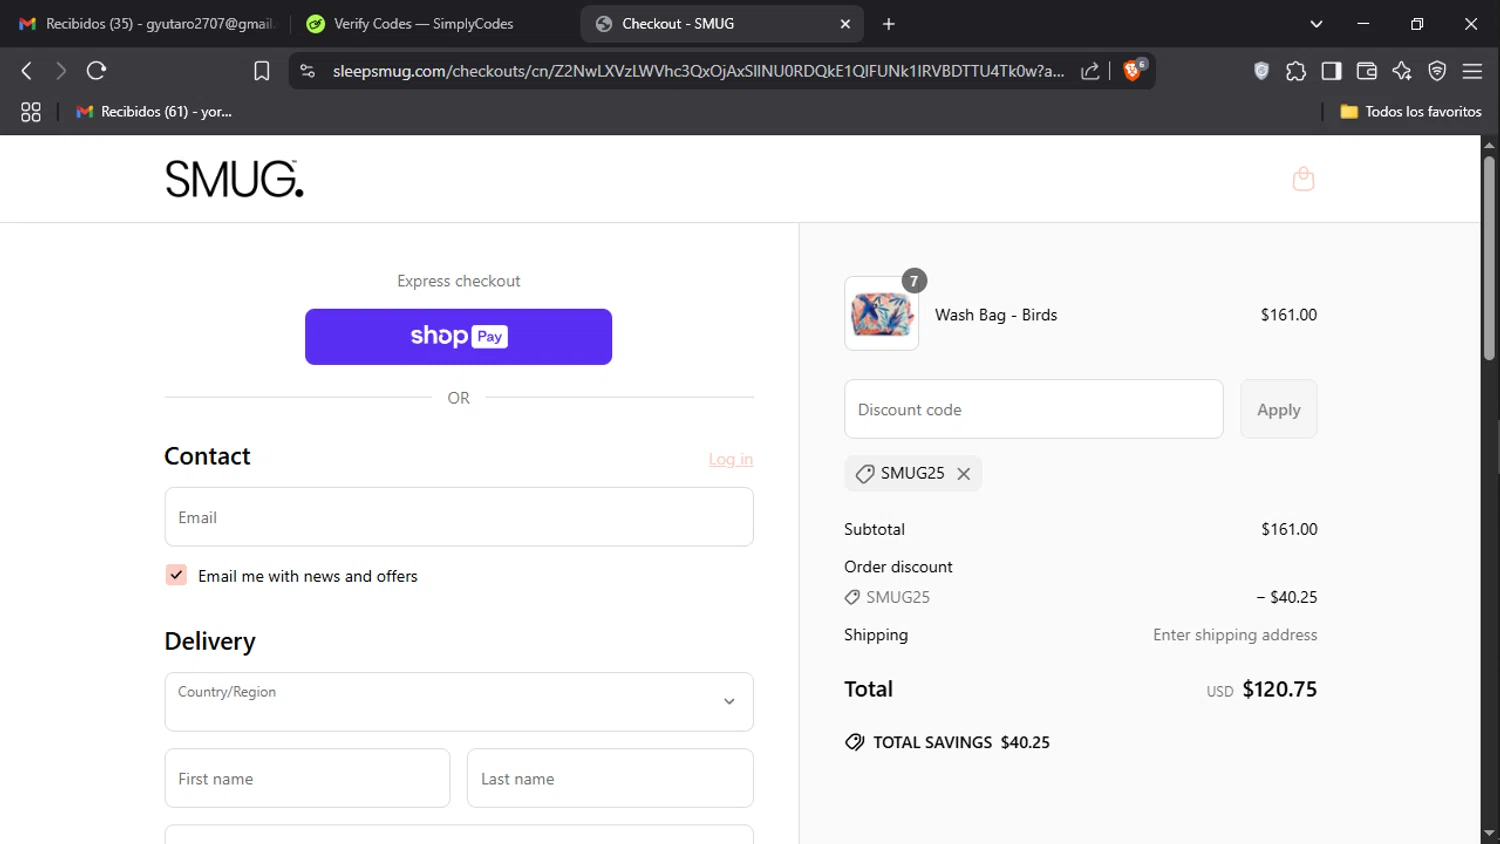Open Brave VPN shield icon
The image size is (1500, 844).
[x=1437, y=71]
